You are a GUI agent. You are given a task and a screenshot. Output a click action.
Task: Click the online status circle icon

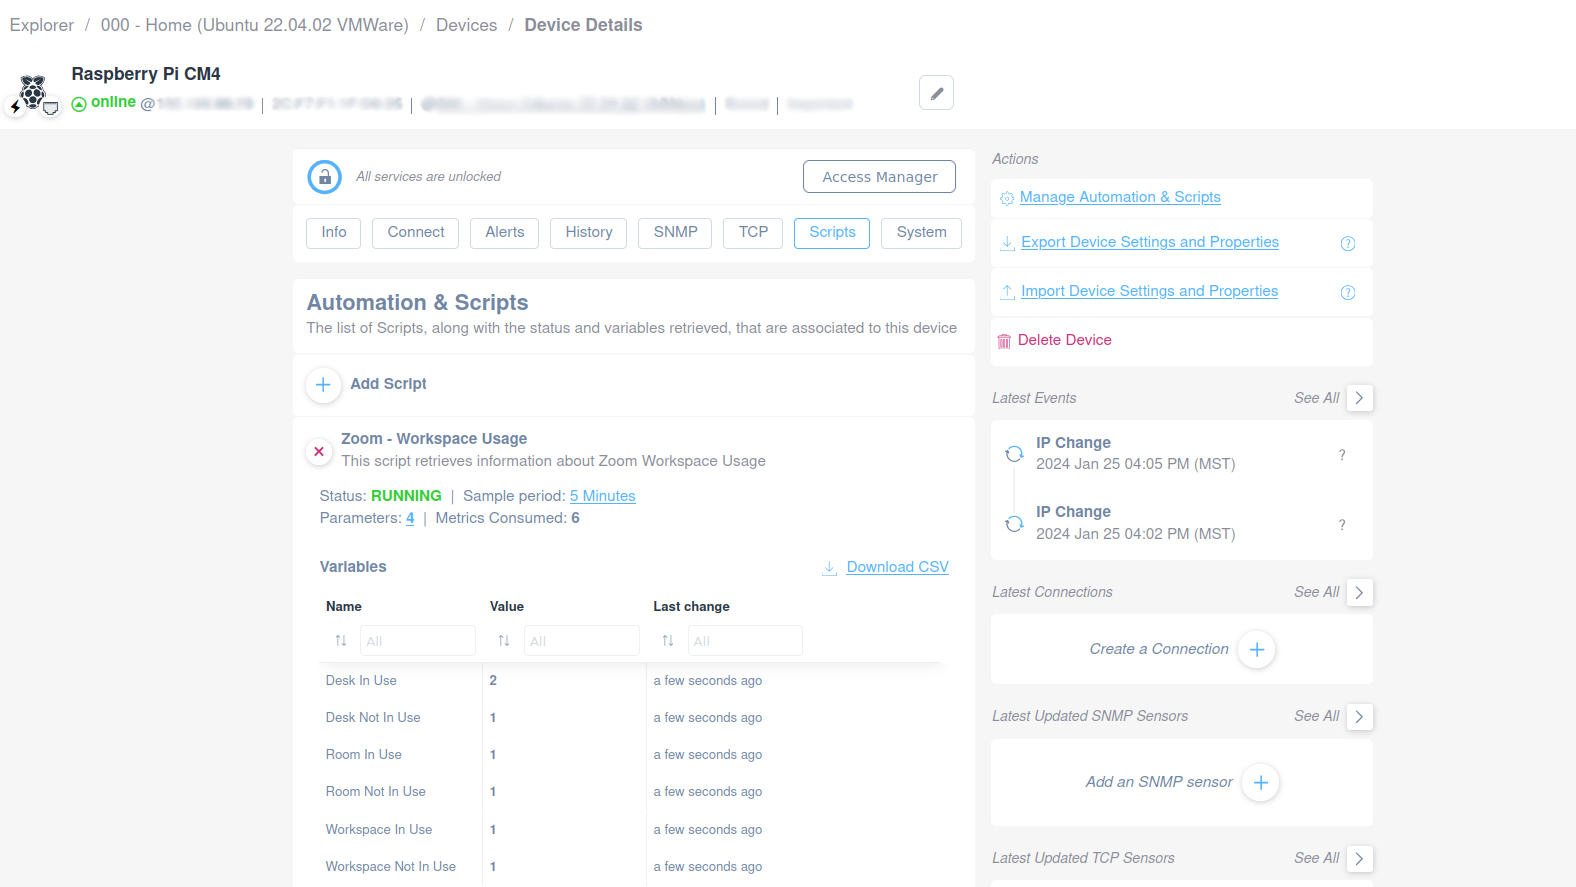(x=79, y=104)
